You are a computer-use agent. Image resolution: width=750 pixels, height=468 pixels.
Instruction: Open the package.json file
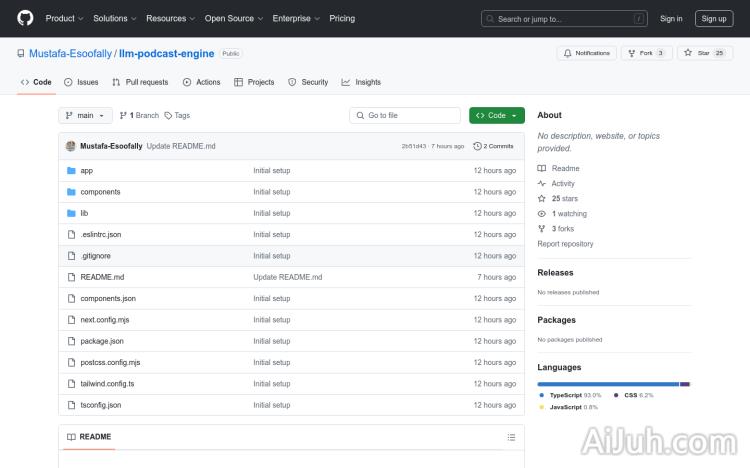[x=102, y=341]
